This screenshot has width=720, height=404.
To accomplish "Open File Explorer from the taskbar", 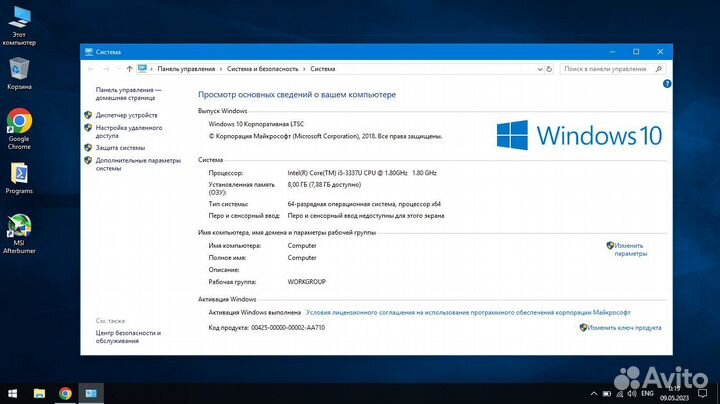I will click(x=39, y=393).
